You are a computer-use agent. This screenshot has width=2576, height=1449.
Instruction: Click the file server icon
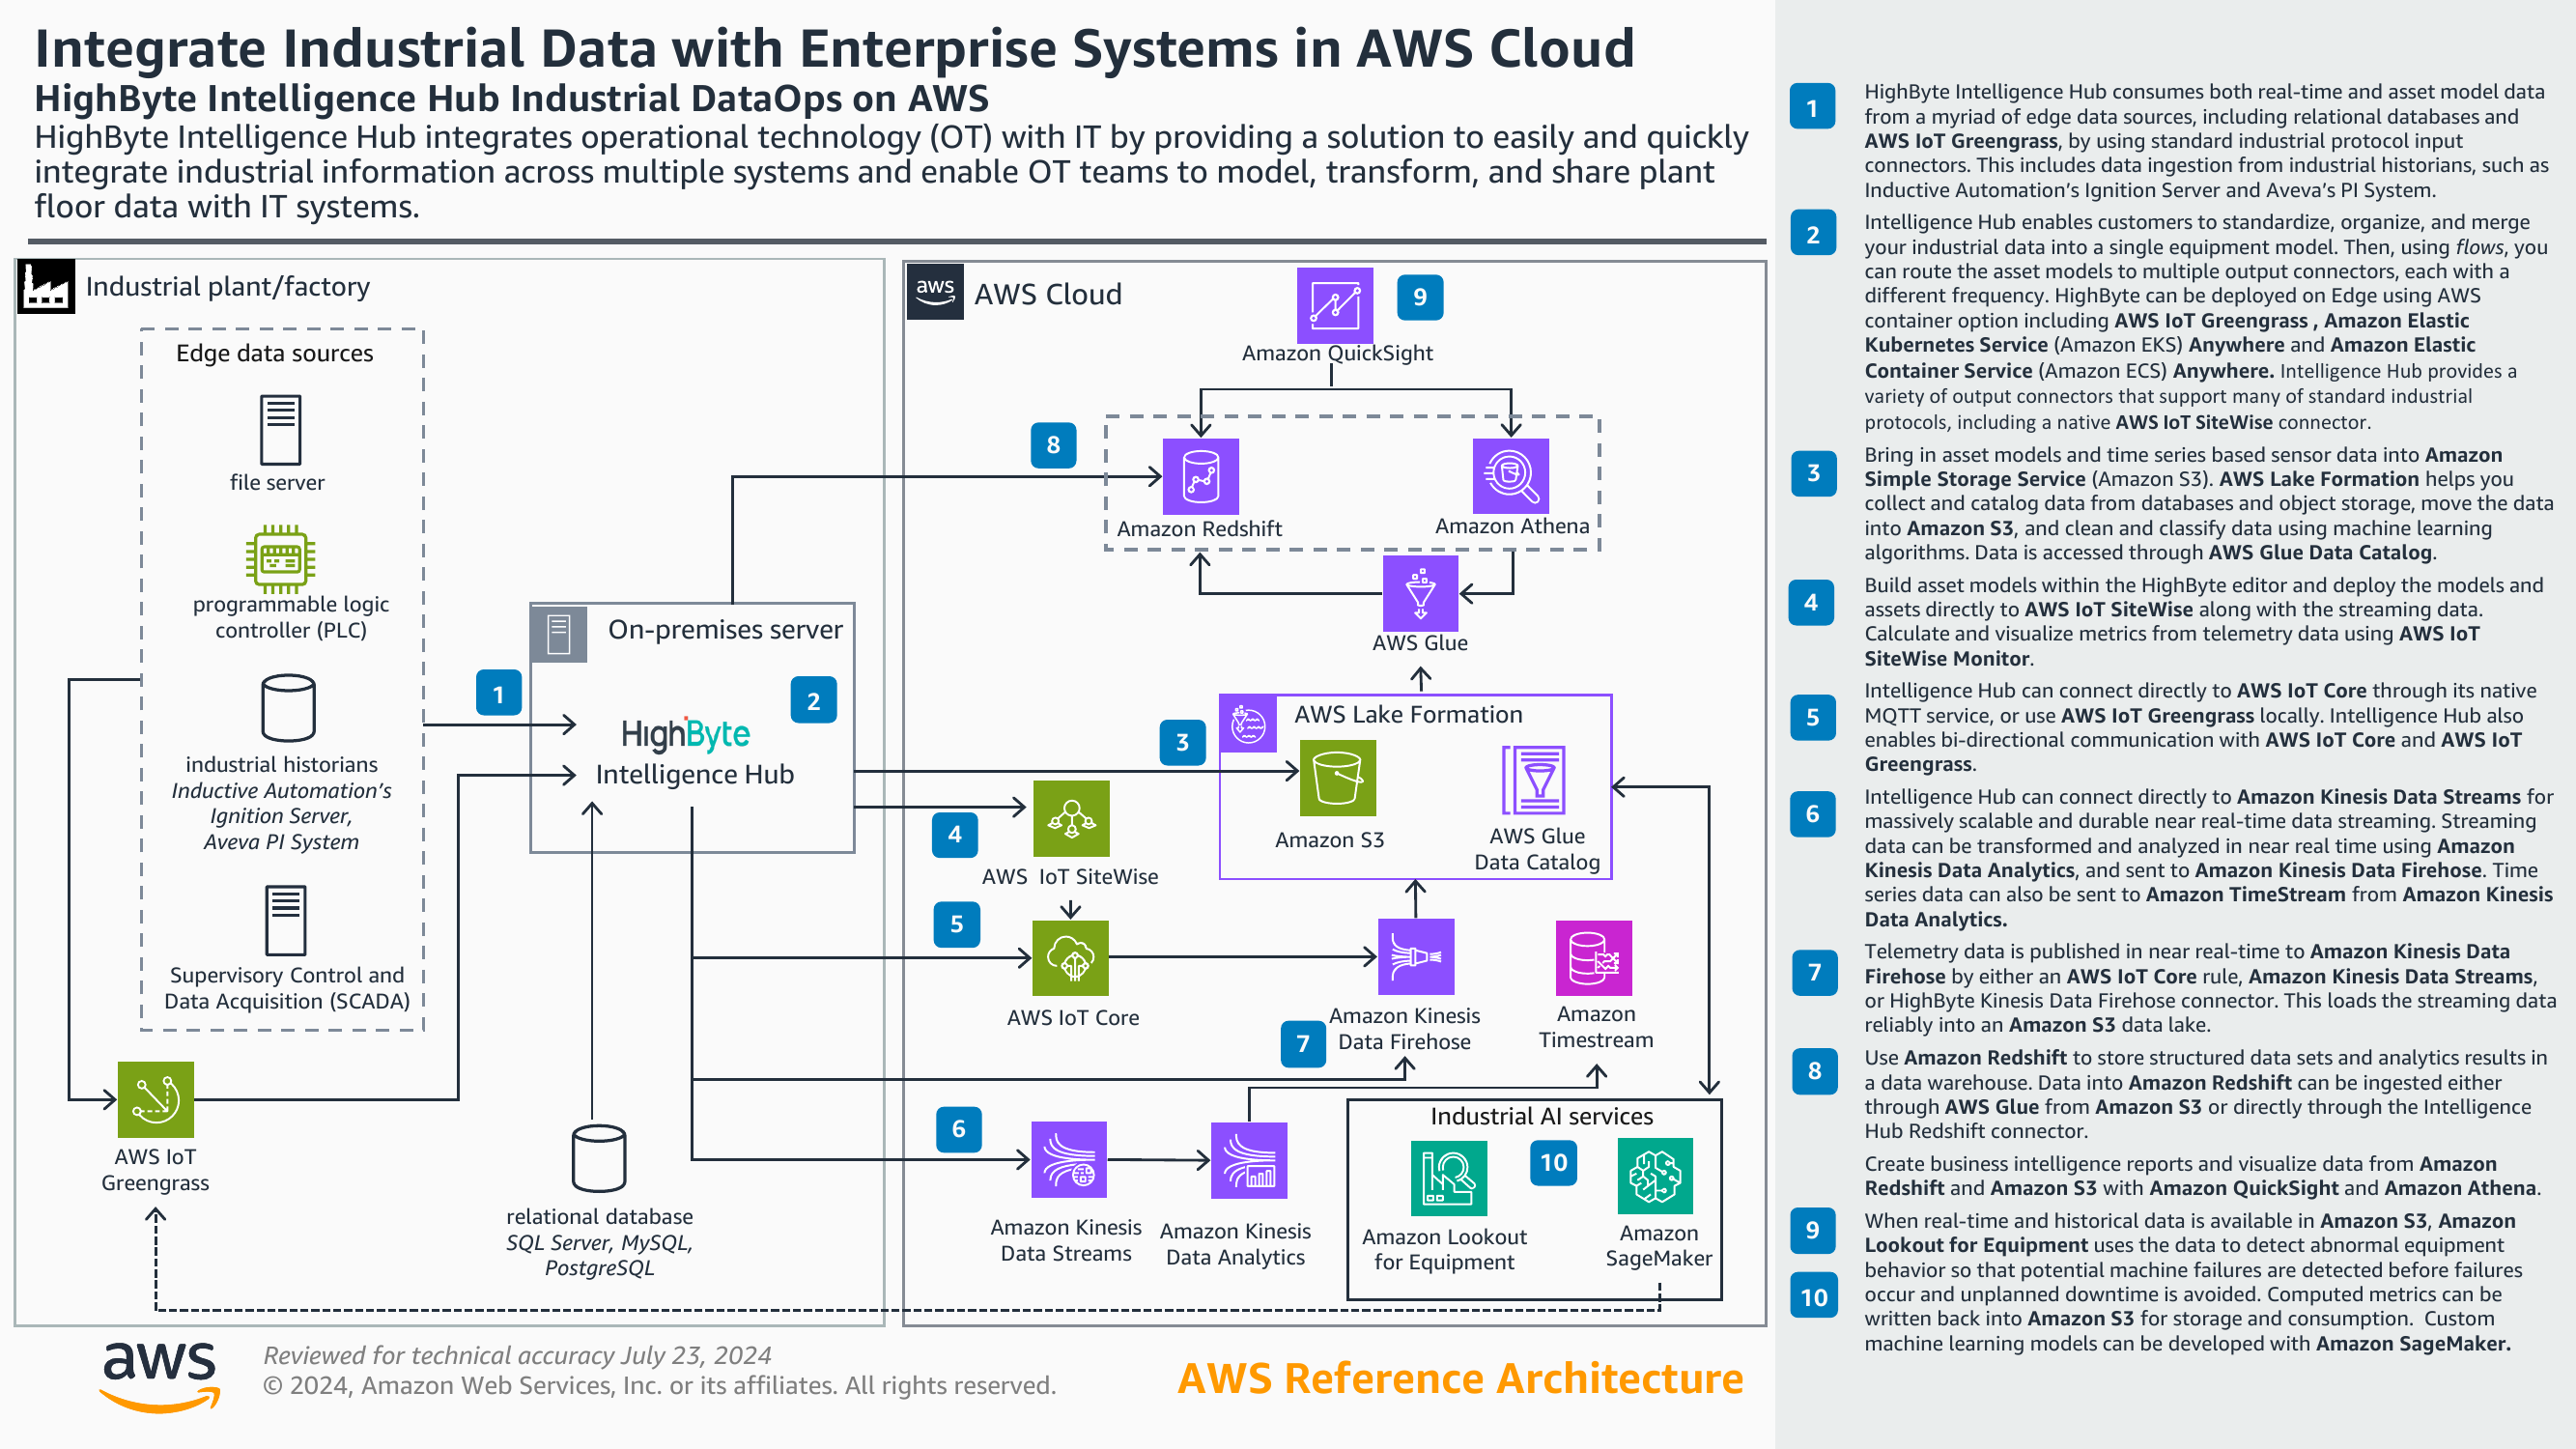click(x=281, y=430)
